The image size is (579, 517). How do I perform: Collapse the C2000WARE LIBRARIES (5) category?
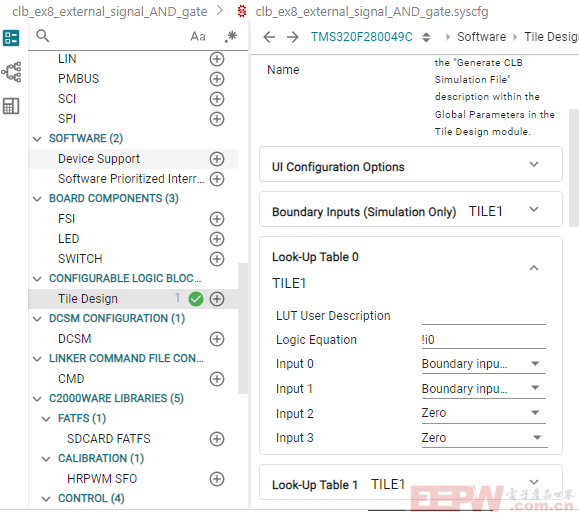pos(37,399)
